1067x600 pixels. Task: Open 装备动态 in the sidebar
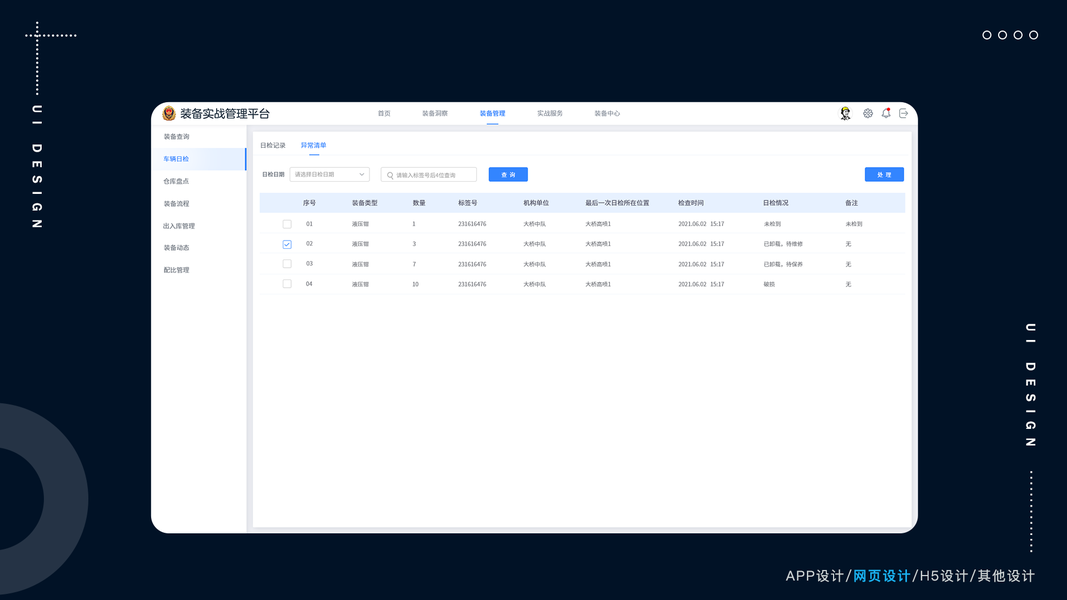176,248
